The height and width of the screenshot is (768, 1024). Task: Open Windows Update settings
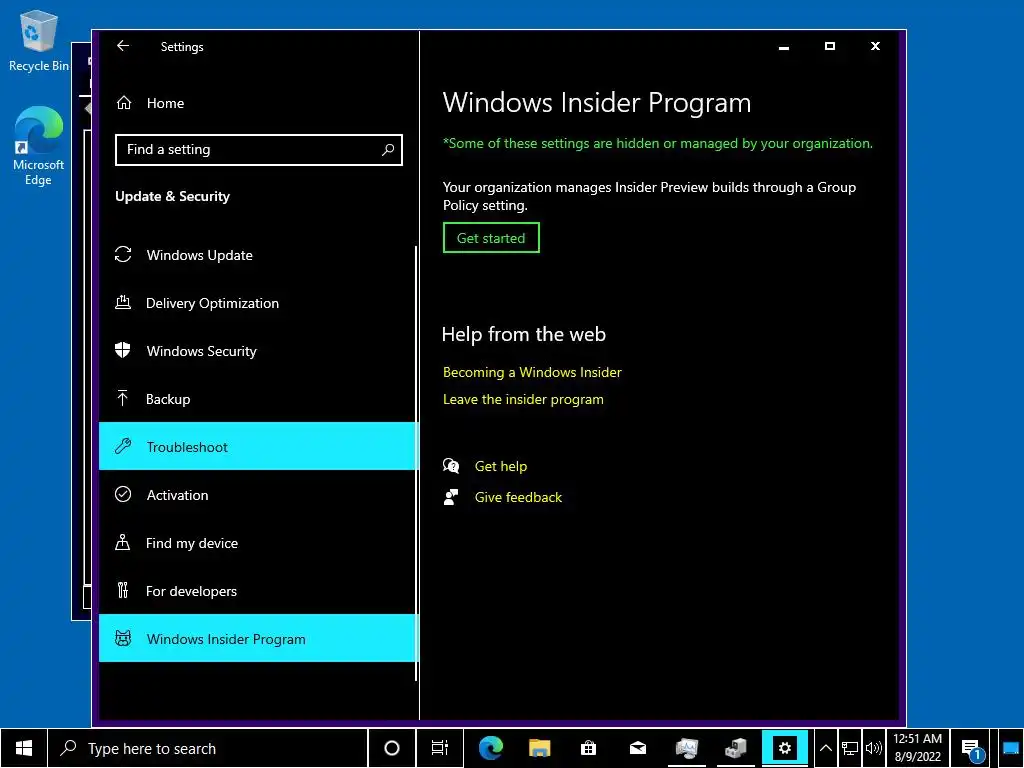tap(258, 255)
